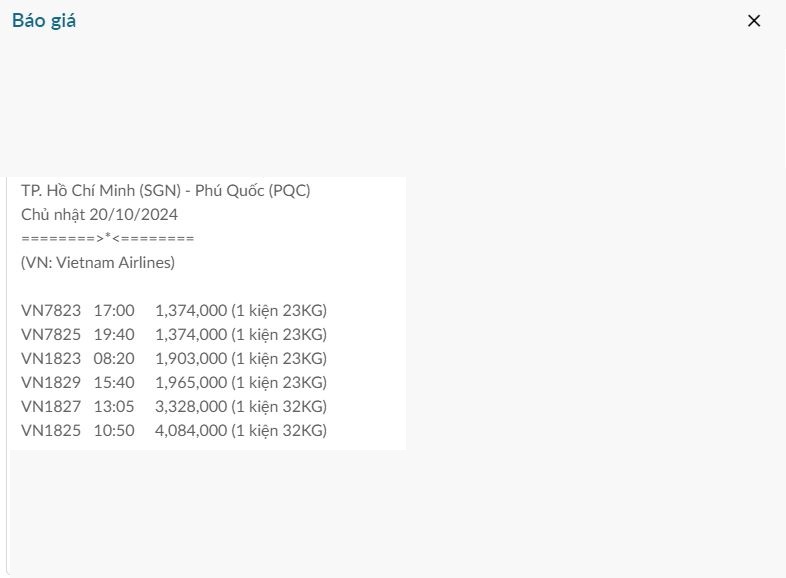The image size is (786, 578).
Task: Select flight number VN7825
Action: tap(51, 334)
